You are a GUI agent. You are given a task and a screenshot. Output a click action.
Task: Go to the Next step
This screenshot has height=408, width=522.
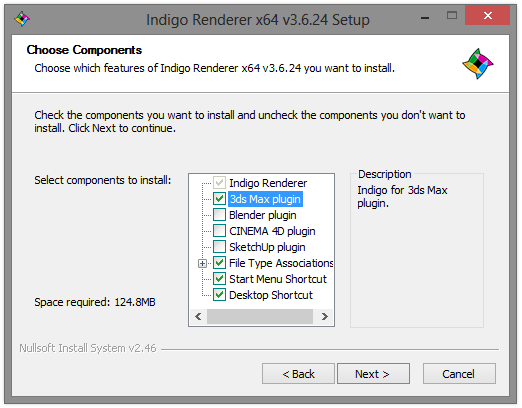click(x=373, y=374)
